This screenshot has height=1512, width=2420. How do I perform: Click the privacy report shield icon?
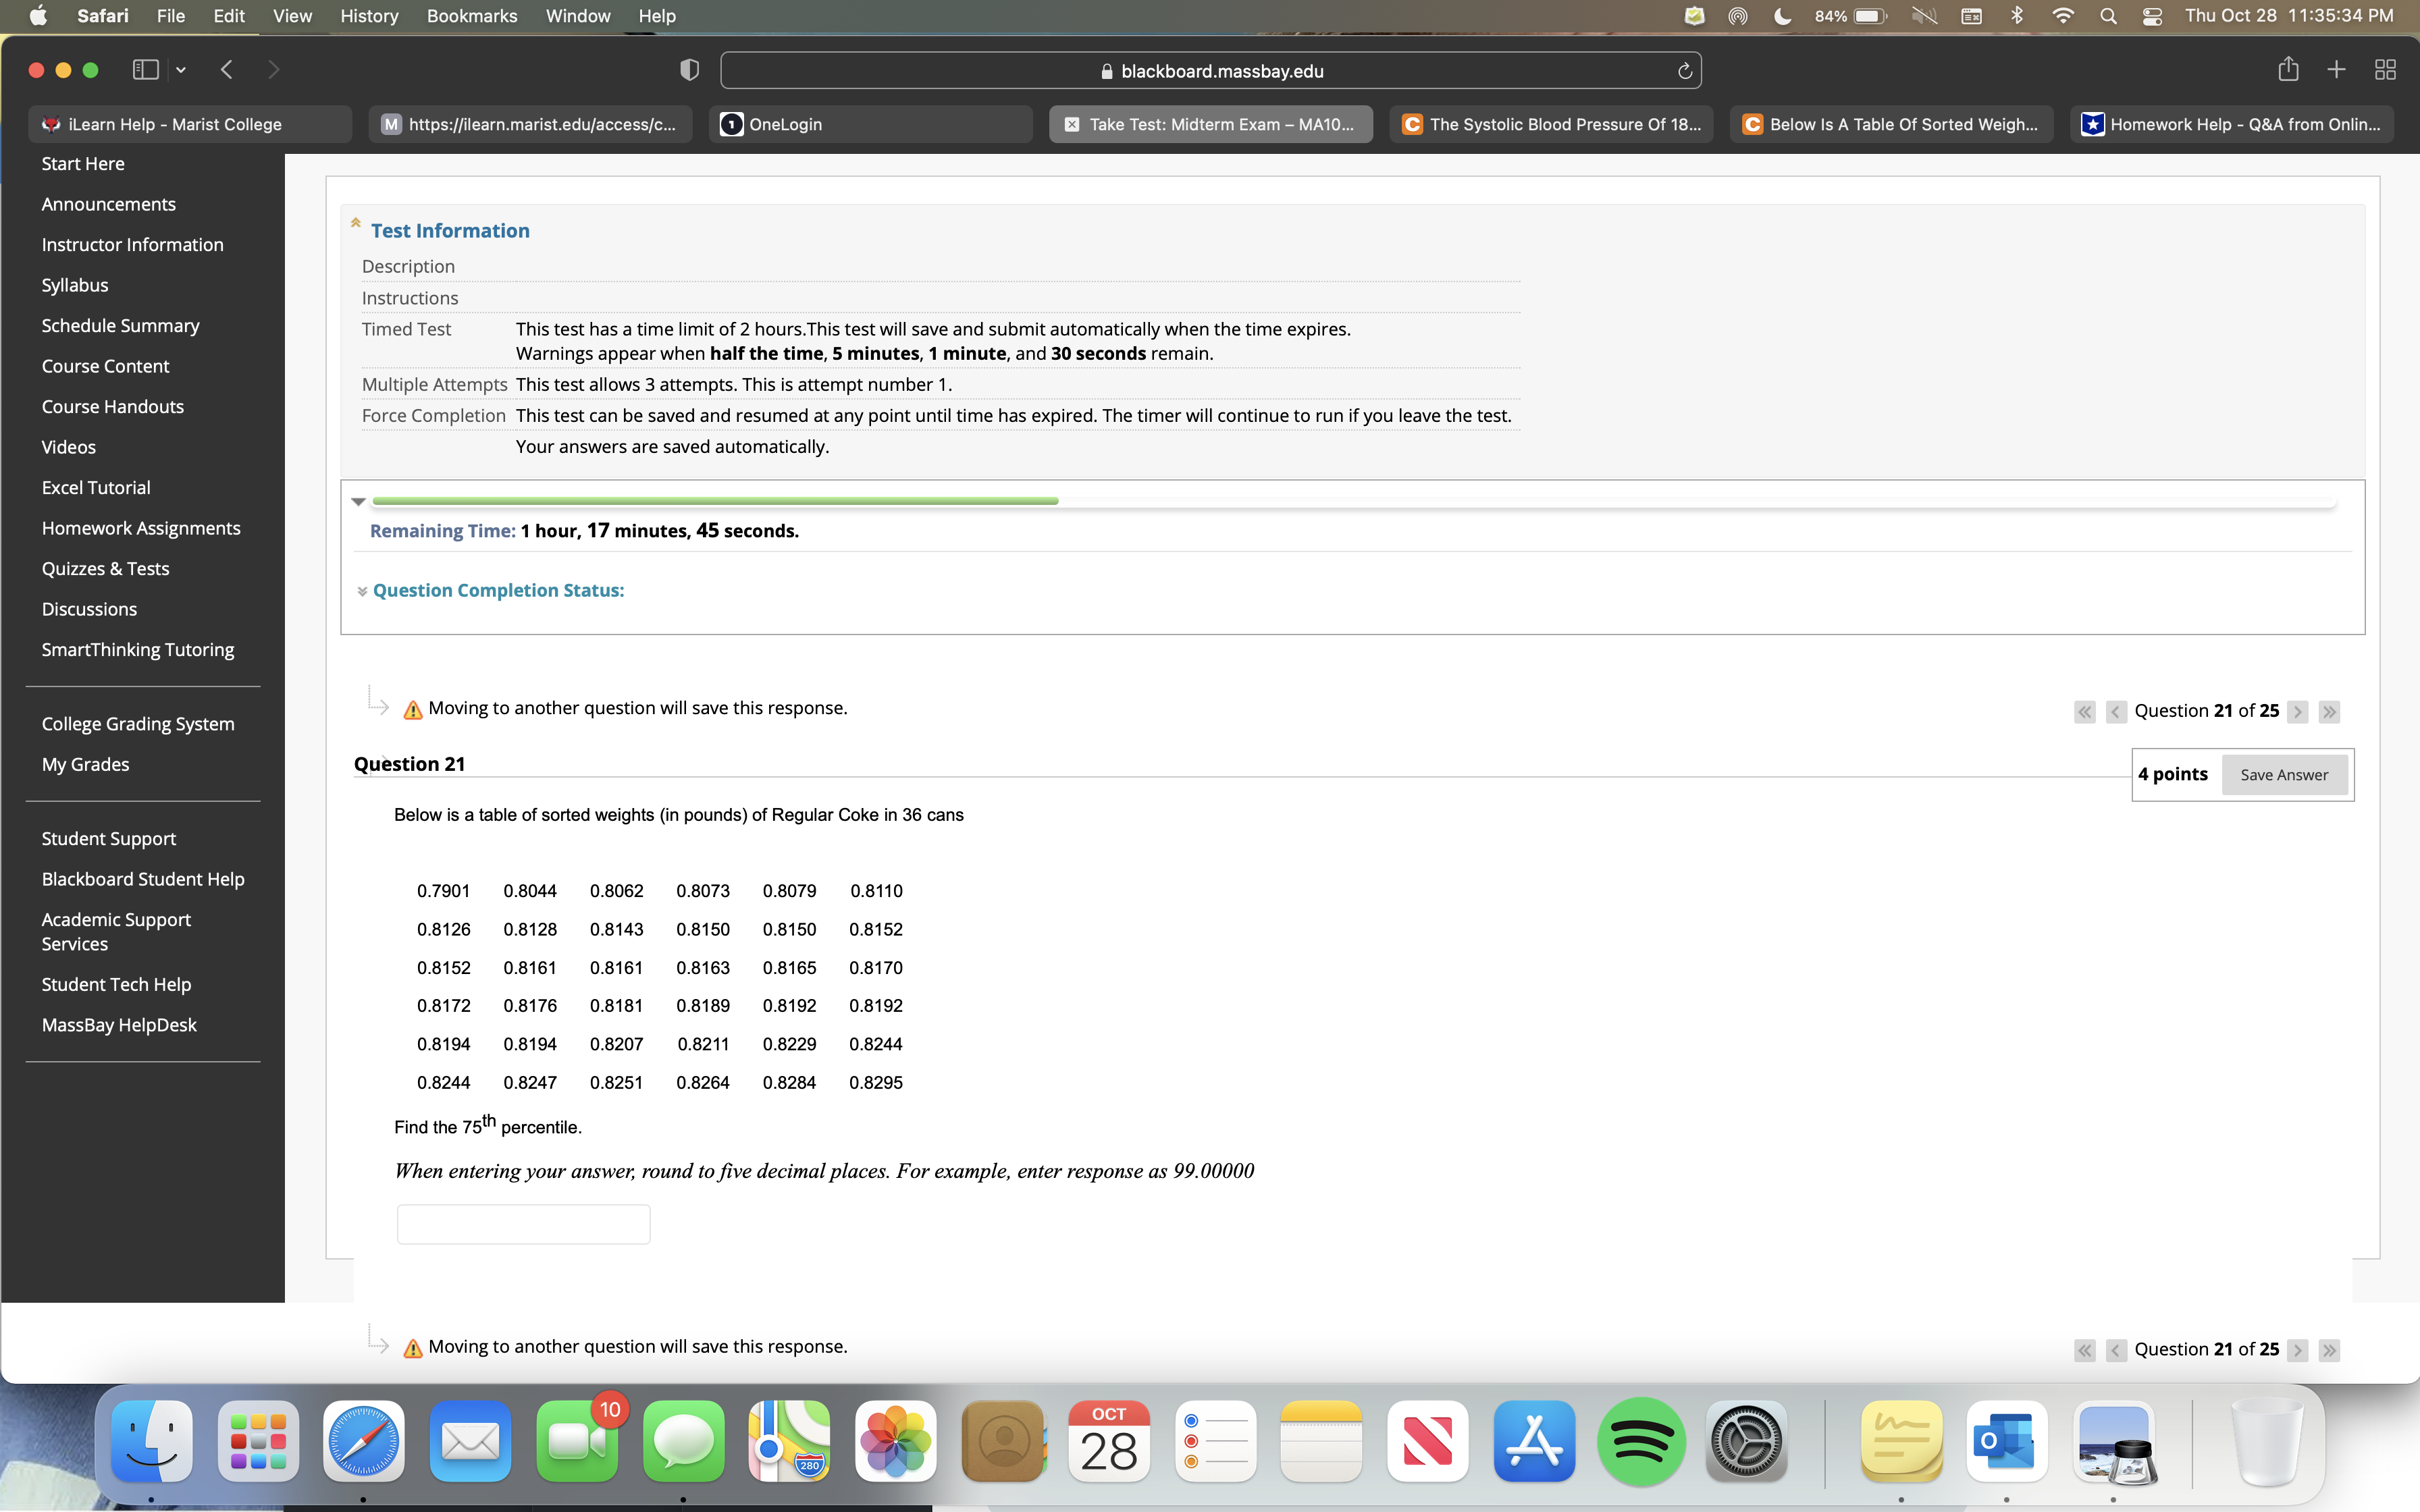tap(689, 70)
